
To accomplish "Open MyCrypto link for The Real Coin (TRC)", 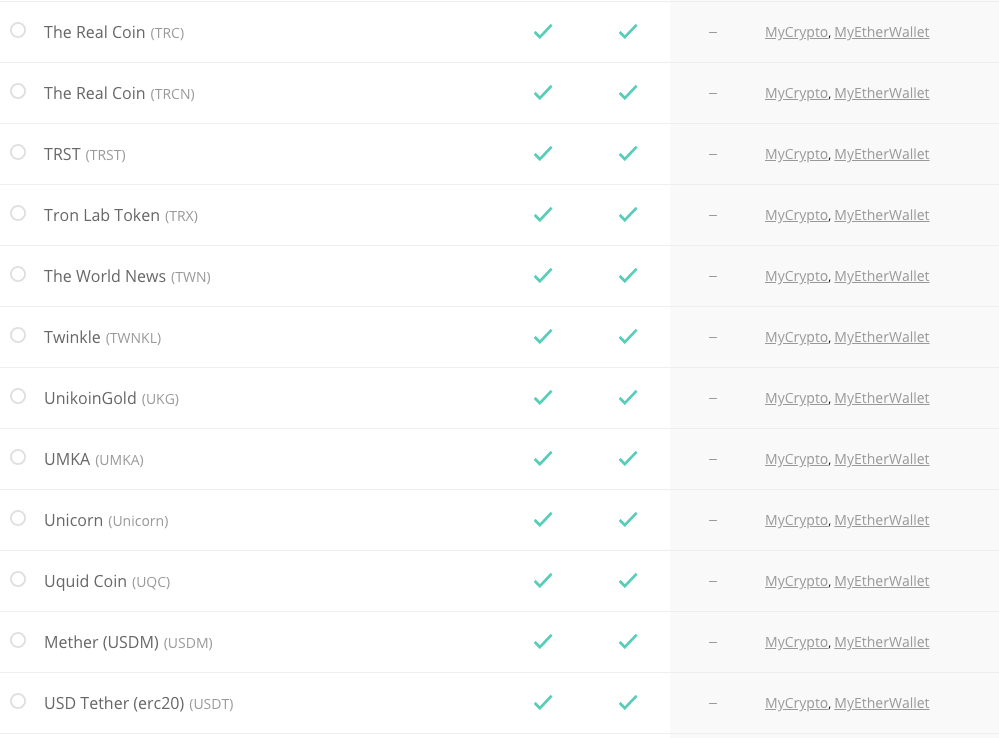I will [x=796, y=32].
